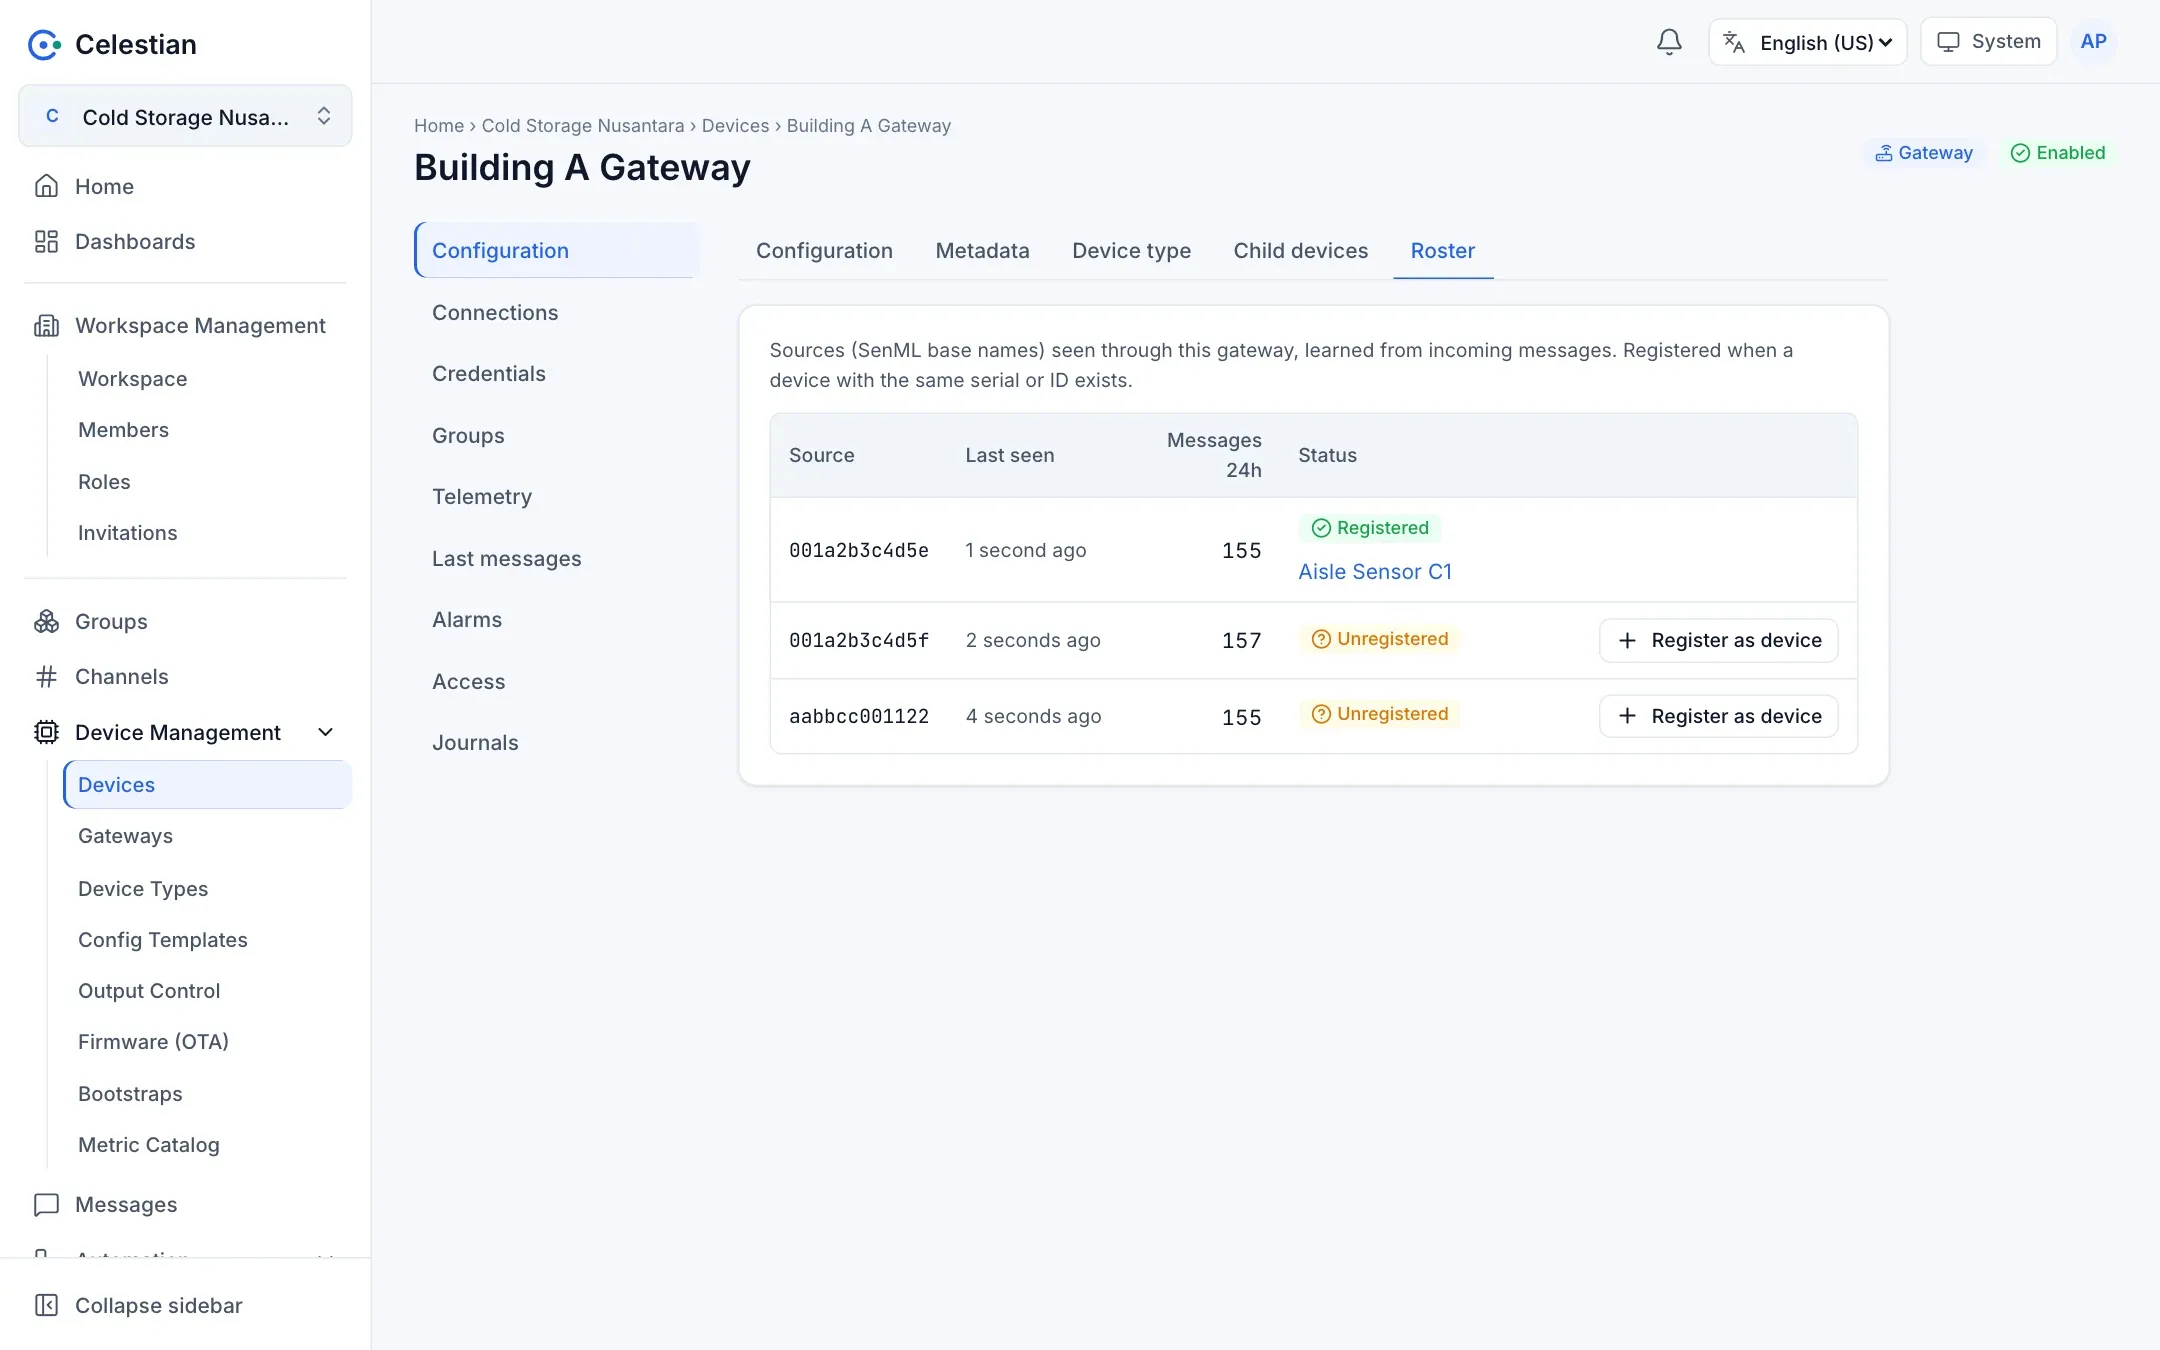Click the workspace C letter badge
The width and height of the screenshot is (2160, 1350).
(52, 116)
